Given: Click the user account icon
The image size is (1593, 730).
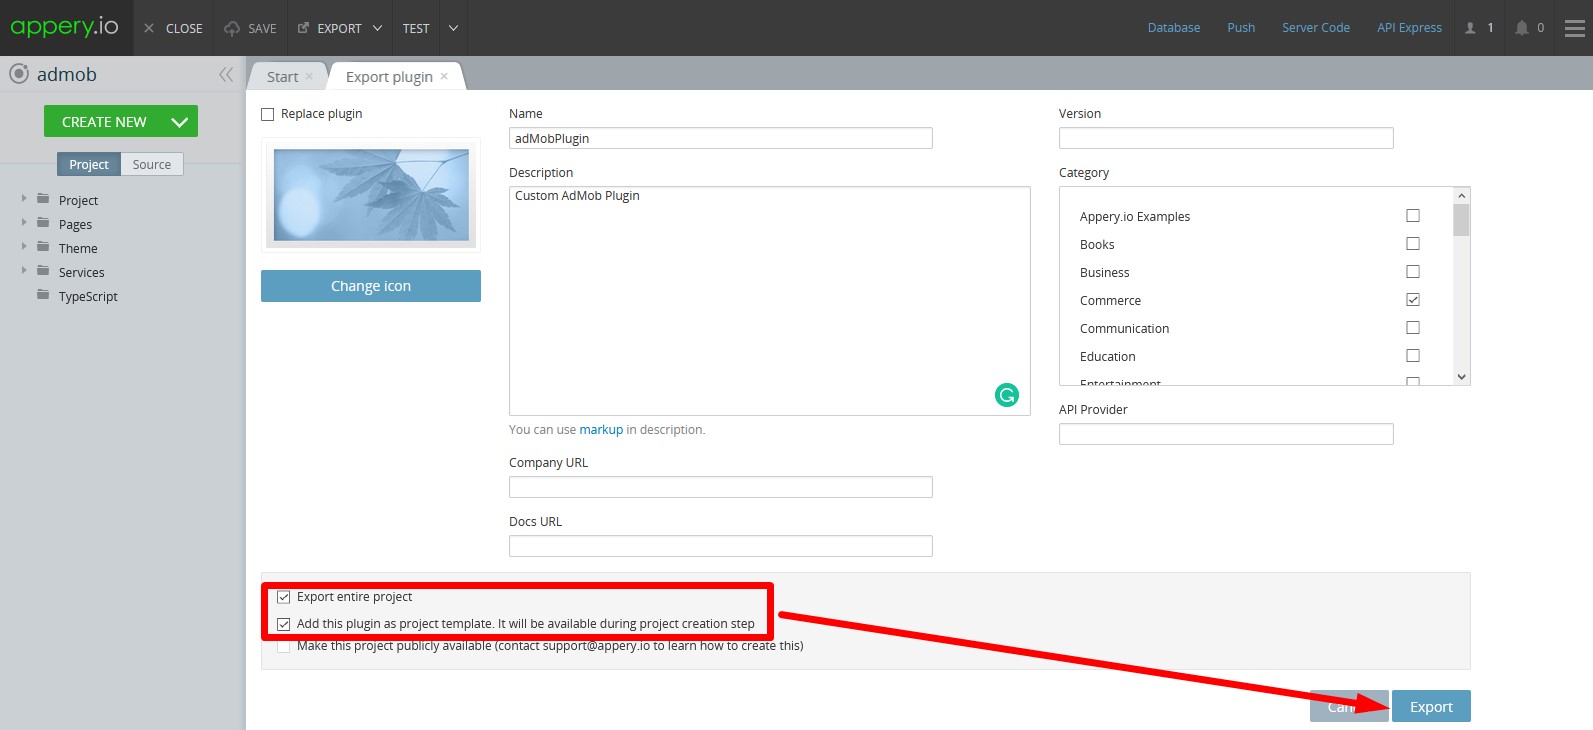Looking at the screenshot, I should point(1471,28).
